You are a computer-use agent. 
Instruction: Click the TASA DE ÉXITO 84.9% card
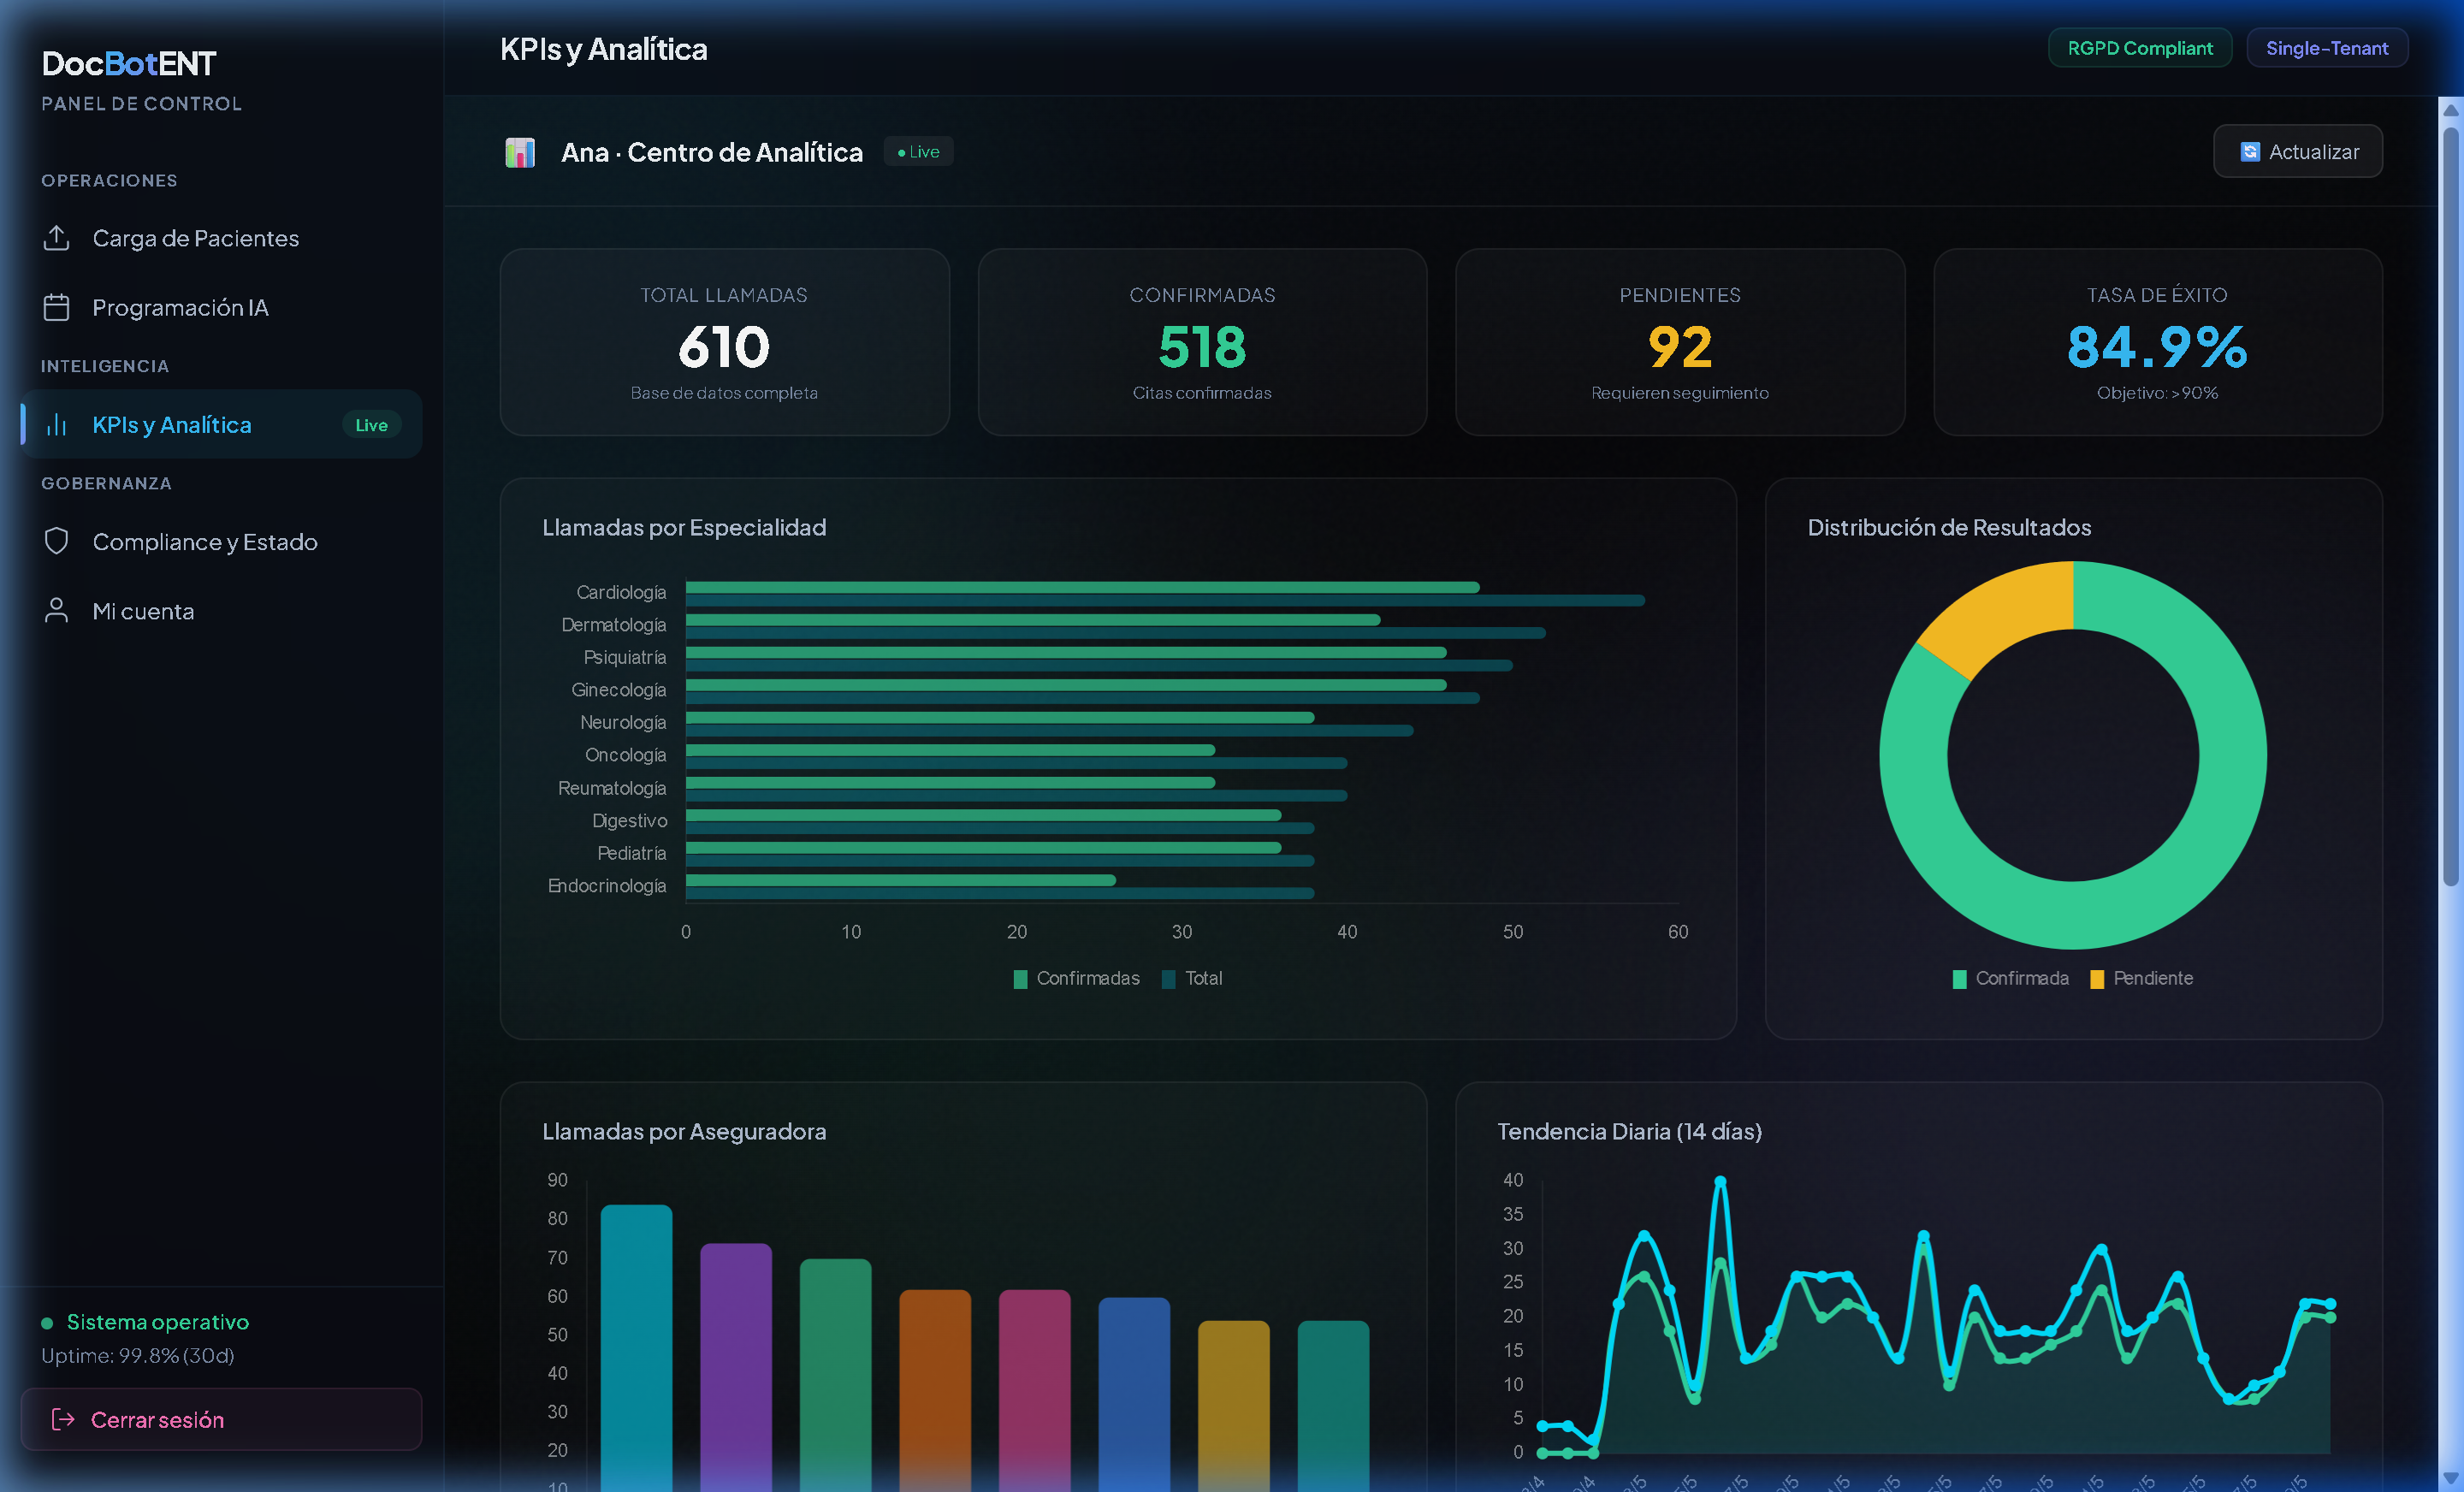tap(2157, 342)
